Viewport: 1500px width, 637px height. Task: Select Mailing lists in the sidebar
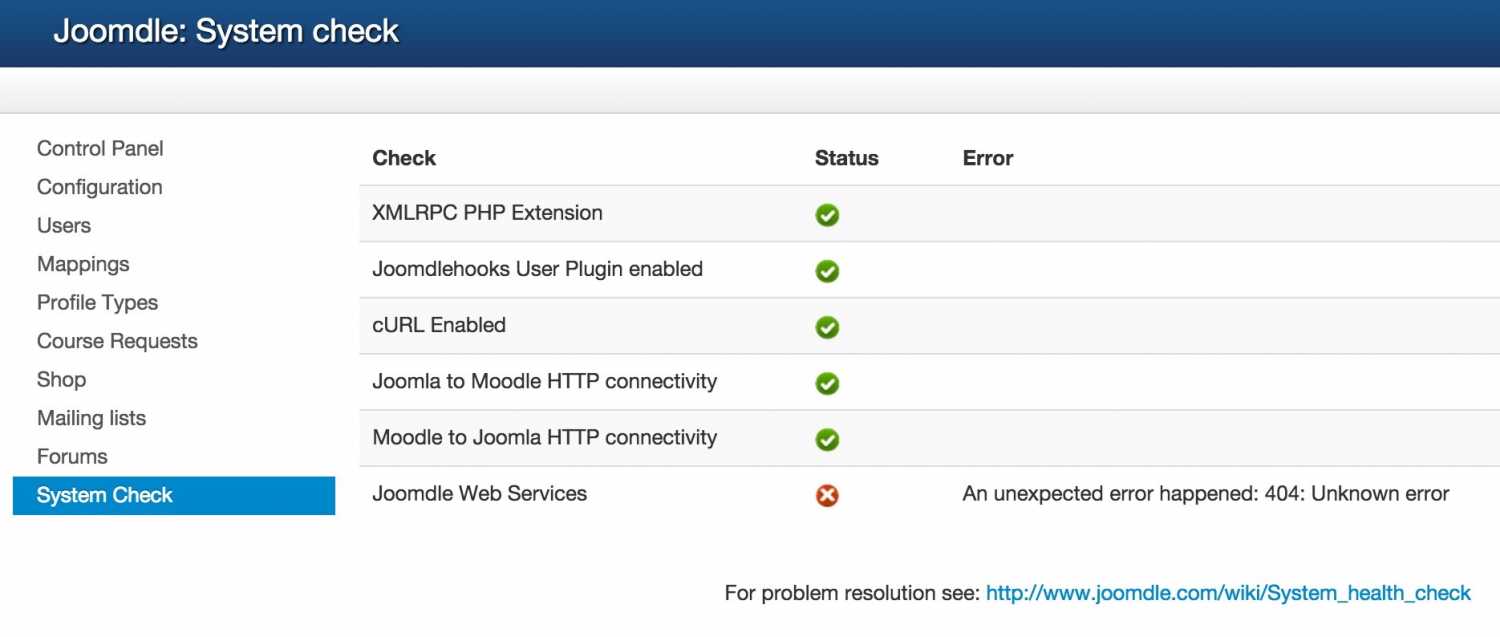91,418
